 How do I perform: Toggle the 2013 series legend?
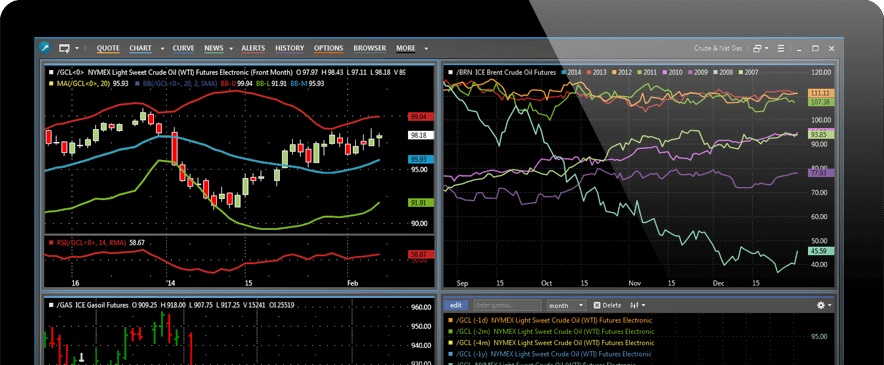tap(596, 73)
